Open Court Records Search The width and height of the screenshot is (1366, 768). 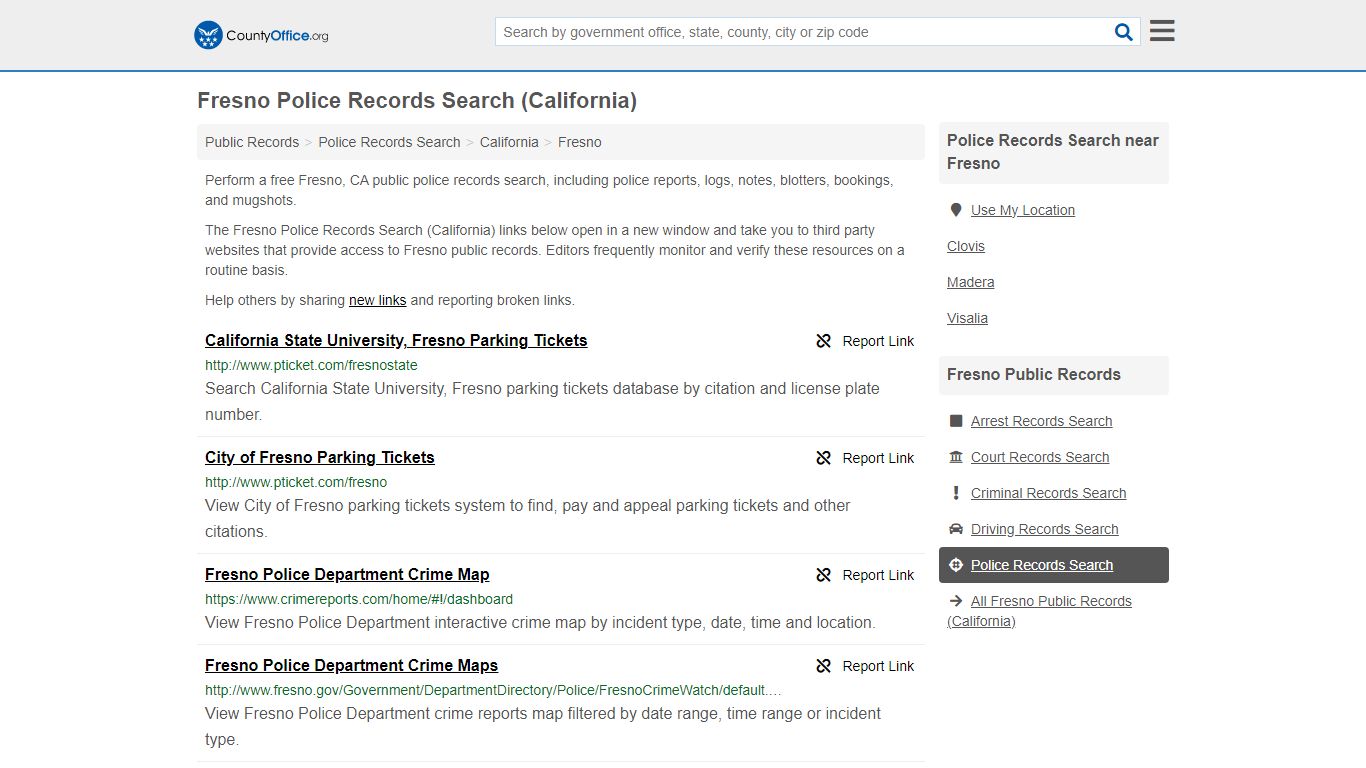[1040, 457]
